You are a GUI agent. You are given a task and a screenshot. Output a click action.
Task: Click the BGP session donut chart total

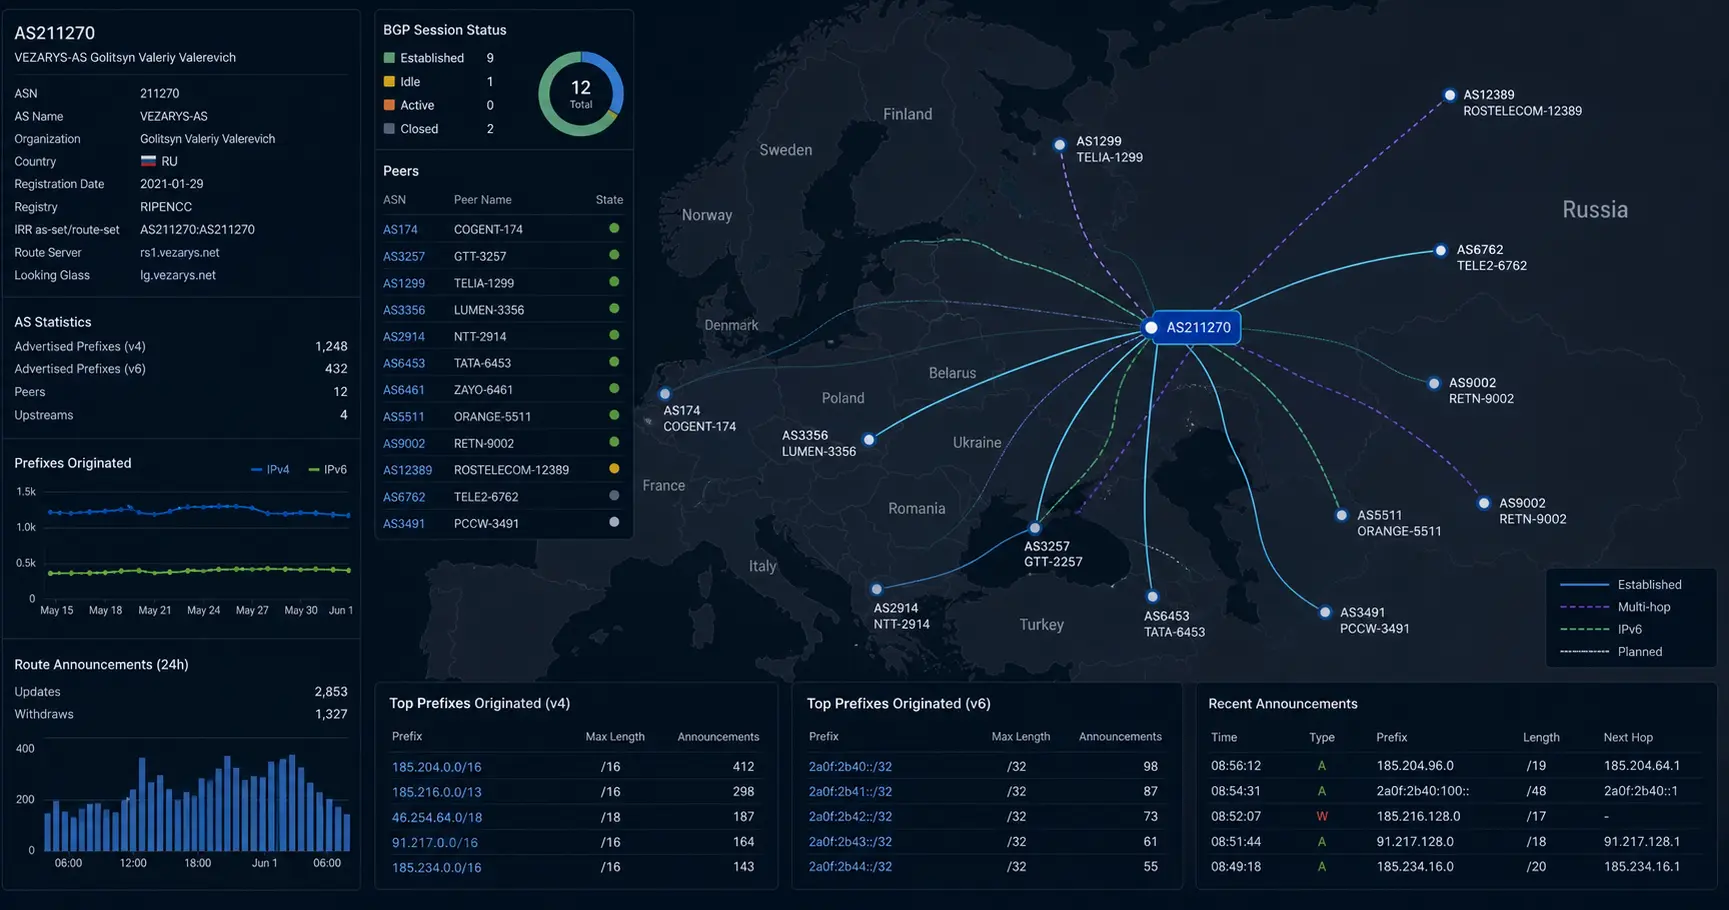581,94
